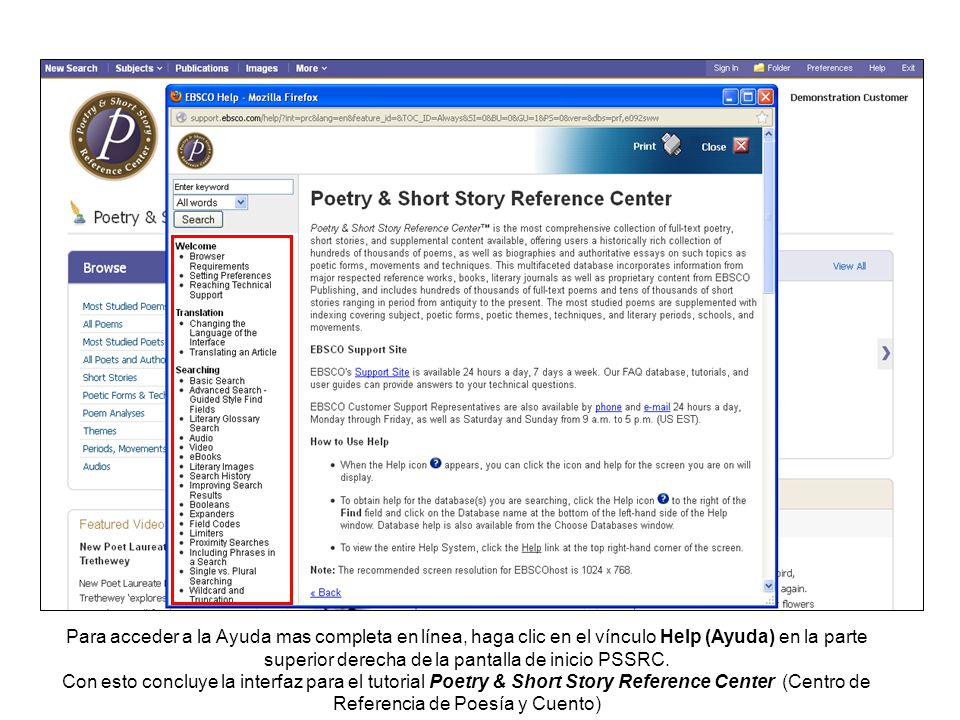The height and width of the screenshot is (720, 960).
Task: Open the Basic Search help topic
Action: tap(217, 381)
